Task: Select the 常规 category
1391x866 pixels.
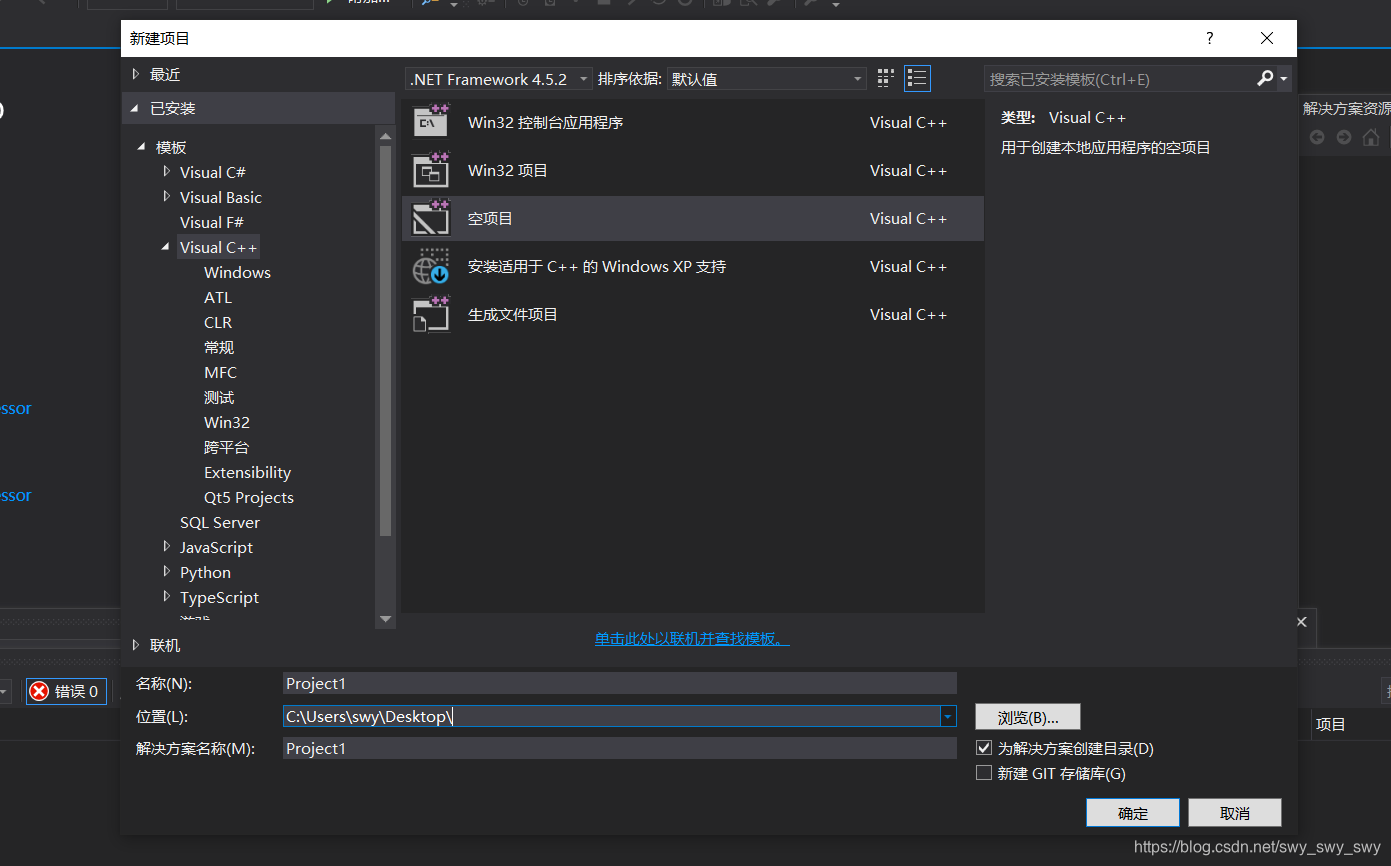Action: click(x=219, y=347)
